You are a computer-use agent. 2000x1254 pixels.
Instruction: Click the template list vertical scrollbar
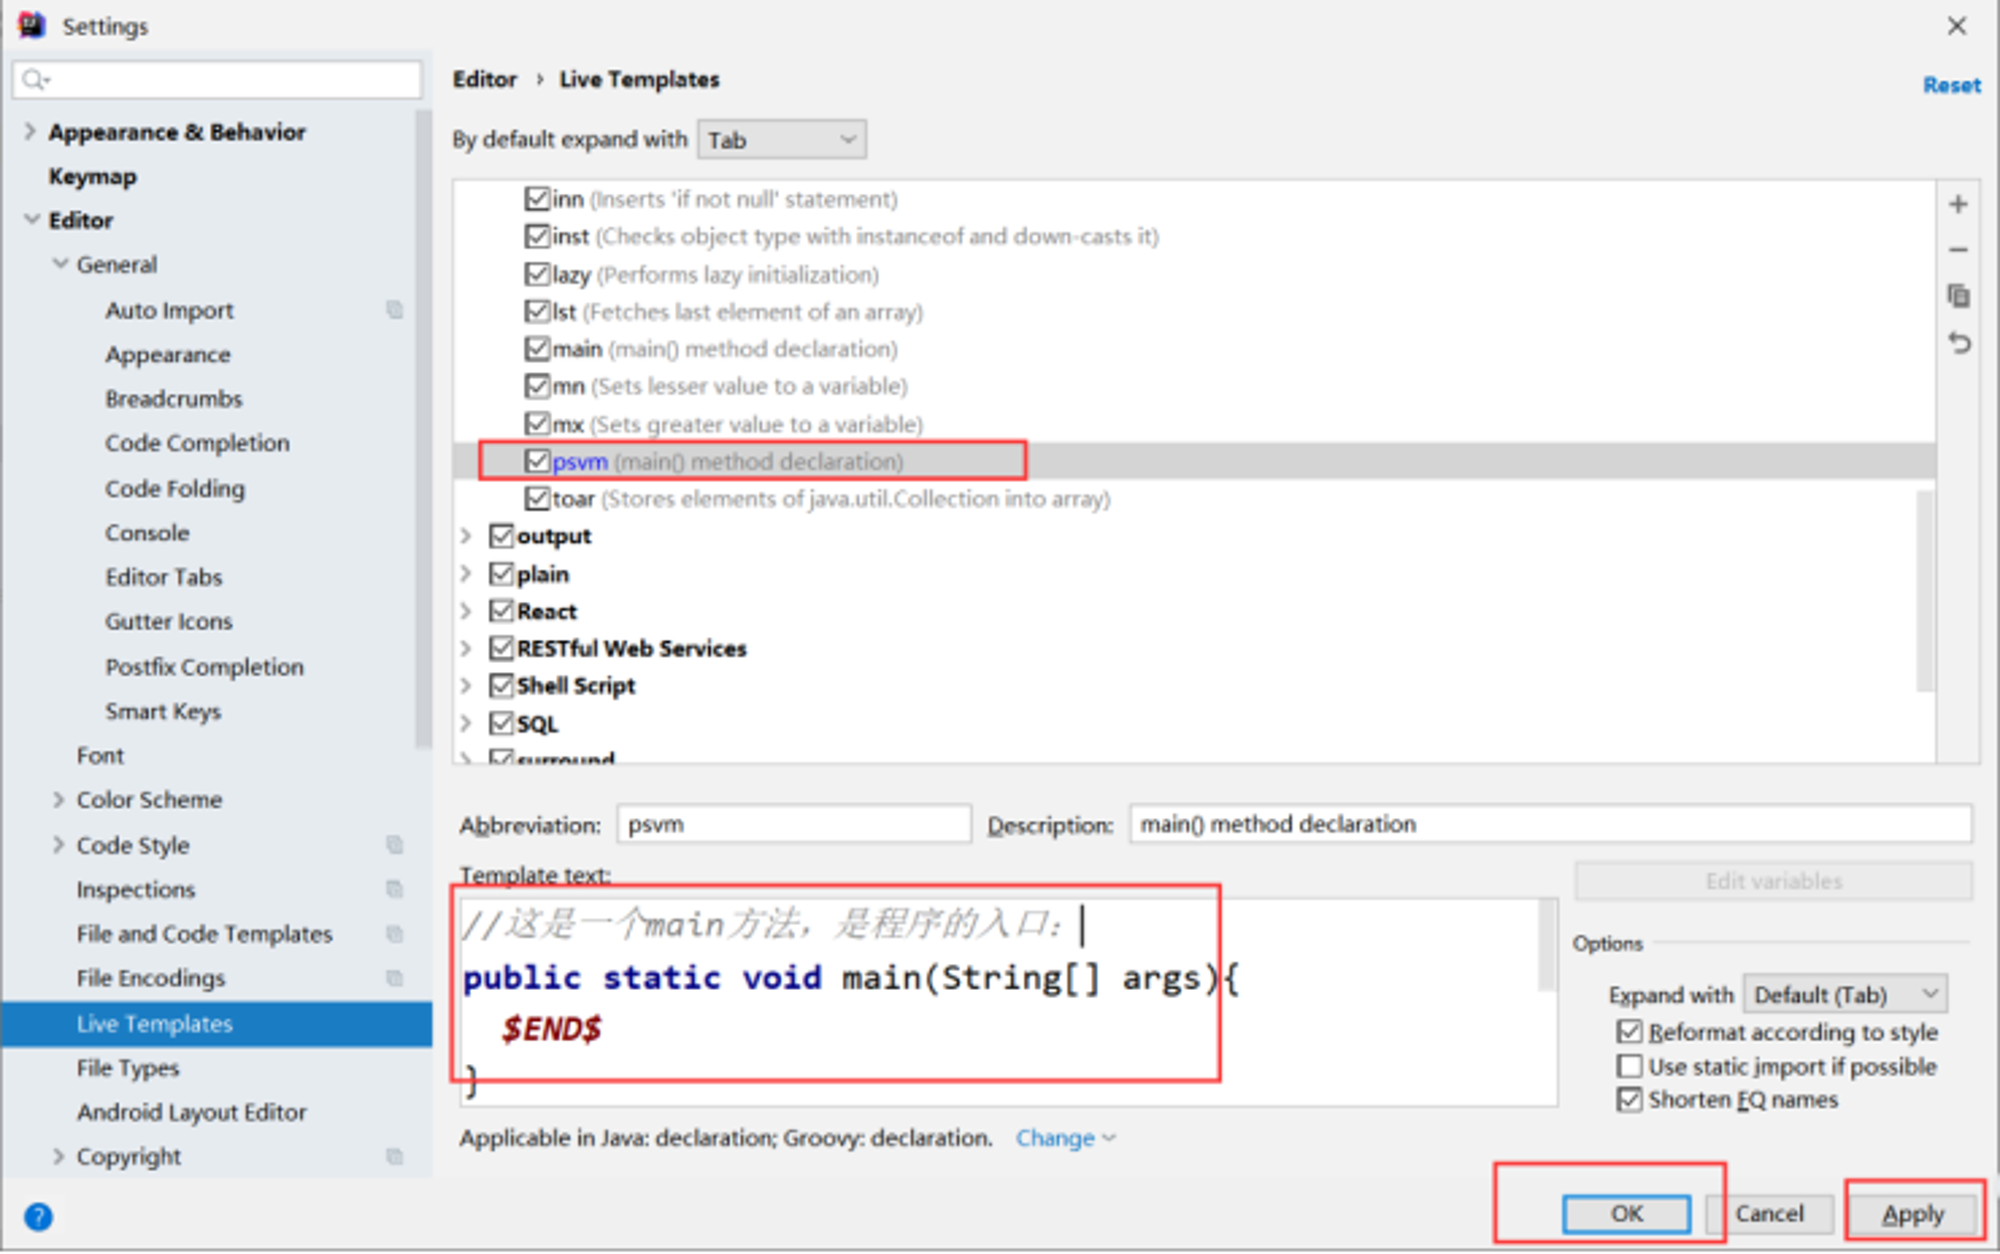click(1925, 590)
